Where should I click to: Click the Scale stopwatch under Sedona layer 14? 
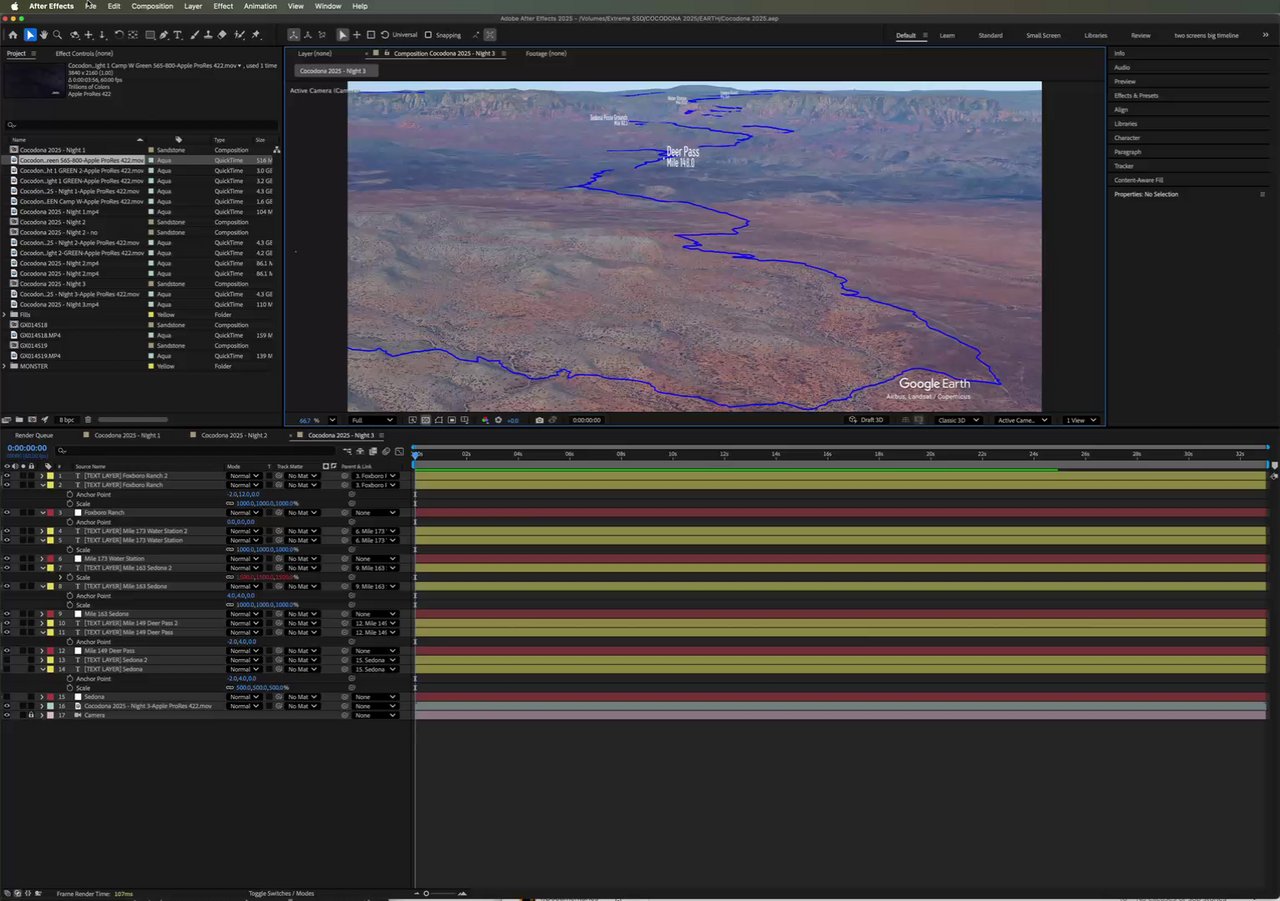pyautogui.click(x=70, y=688)
